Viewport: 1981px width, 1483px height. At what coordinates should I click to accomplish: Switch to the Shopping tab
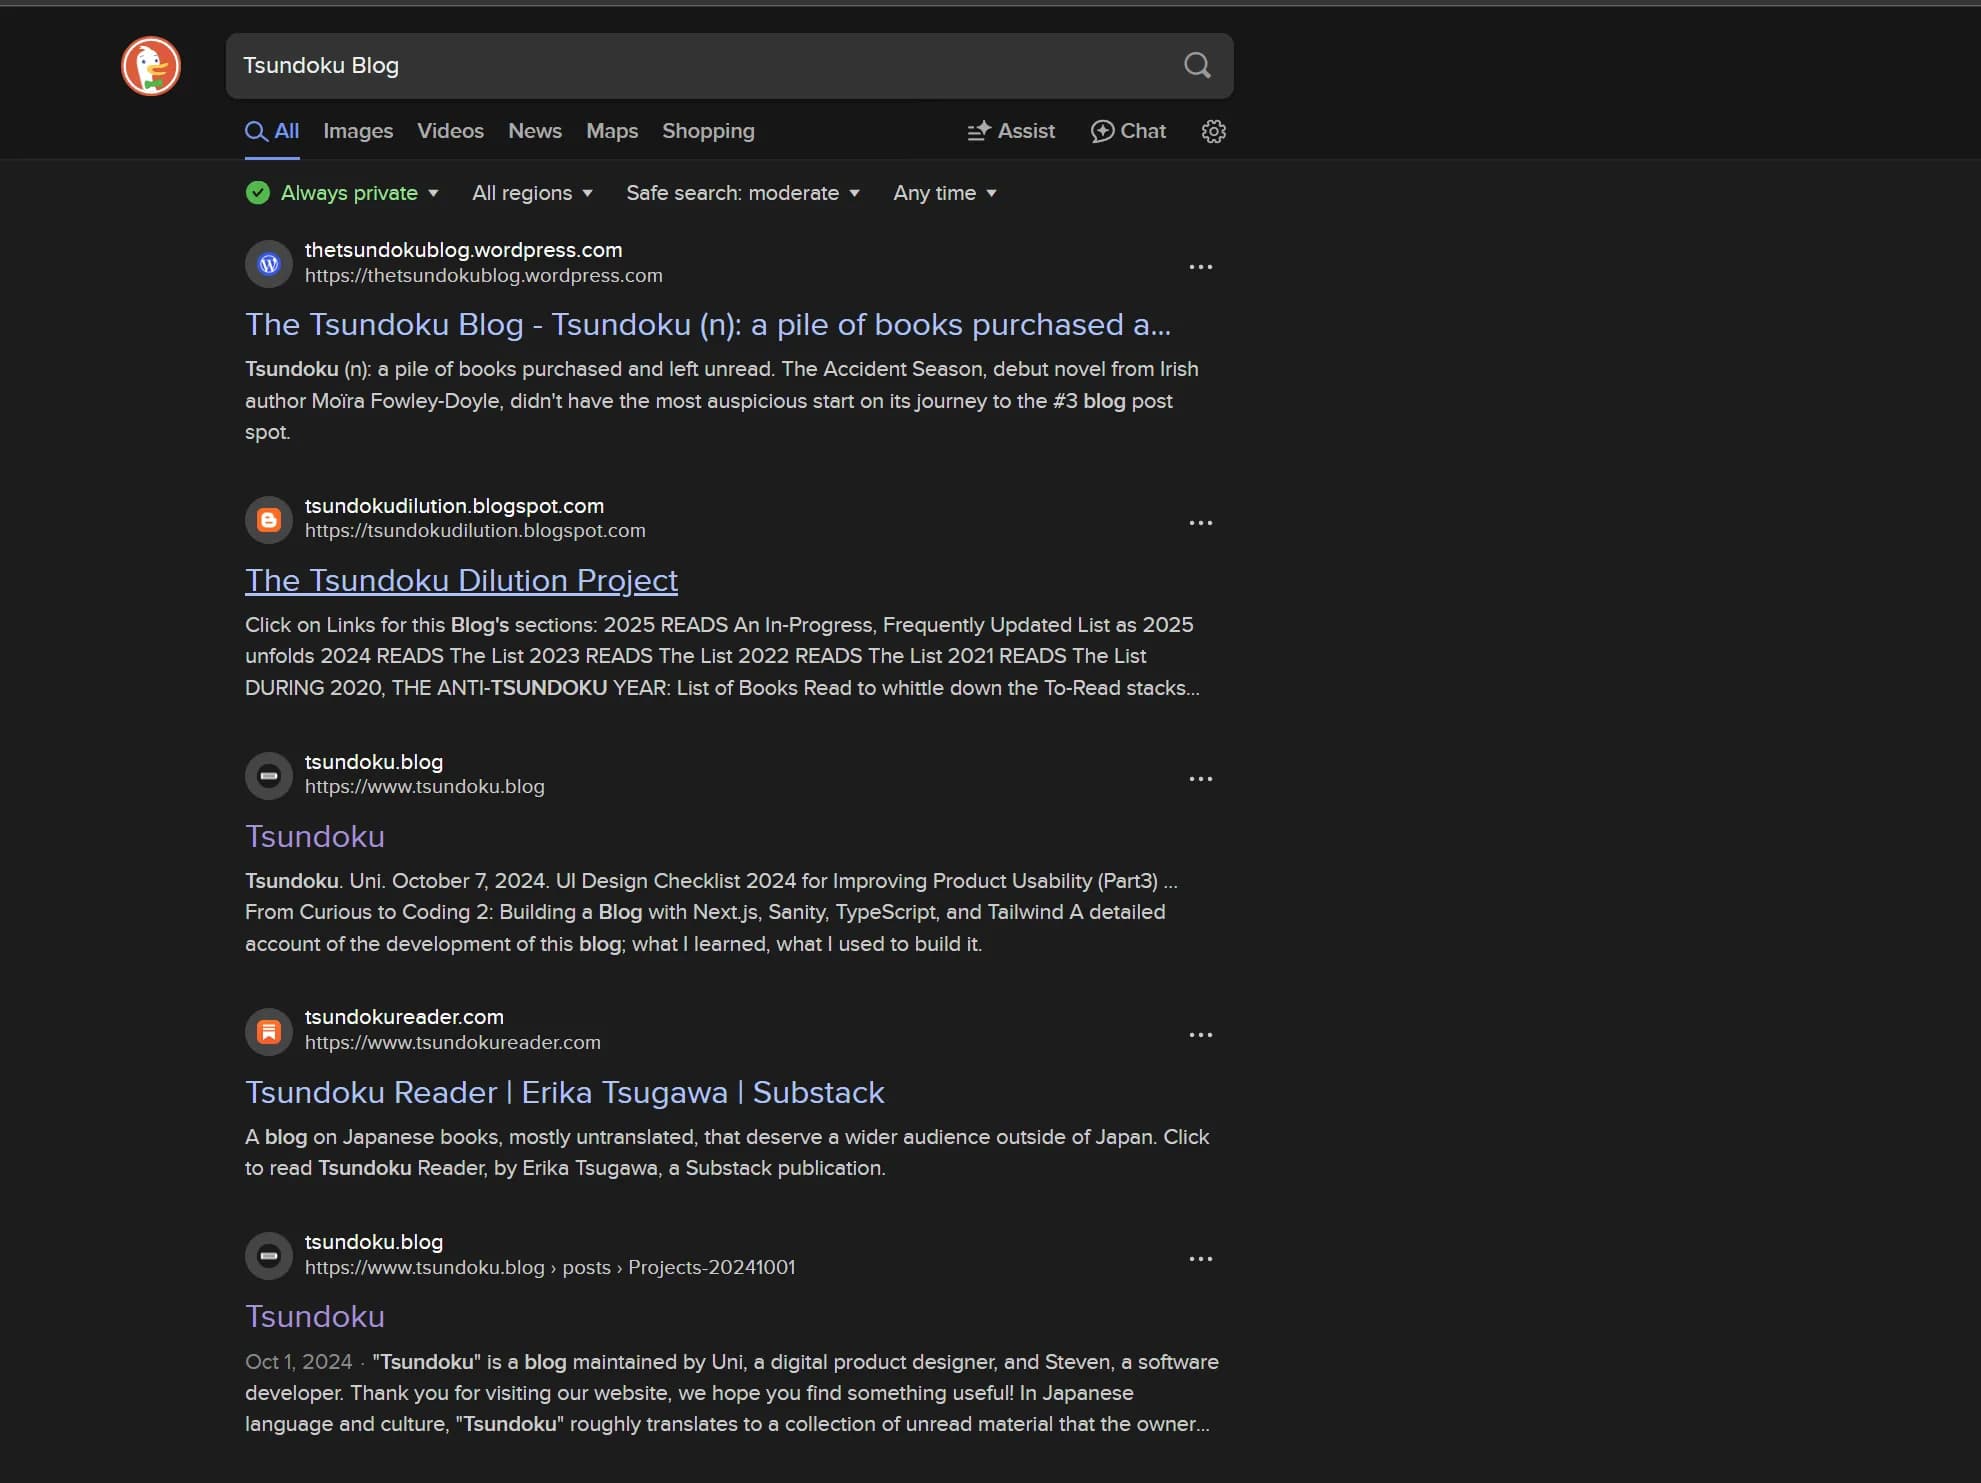[708, 131]
